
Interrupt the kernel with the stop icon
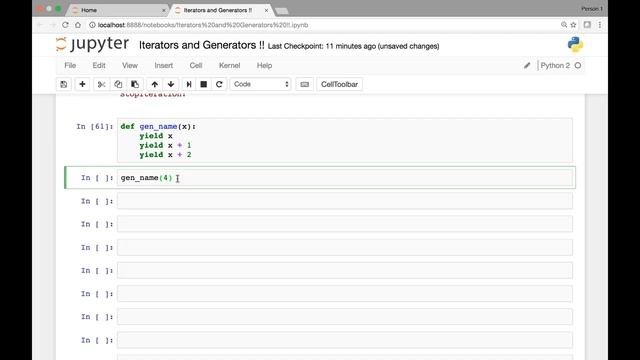[x=204, y=84]
